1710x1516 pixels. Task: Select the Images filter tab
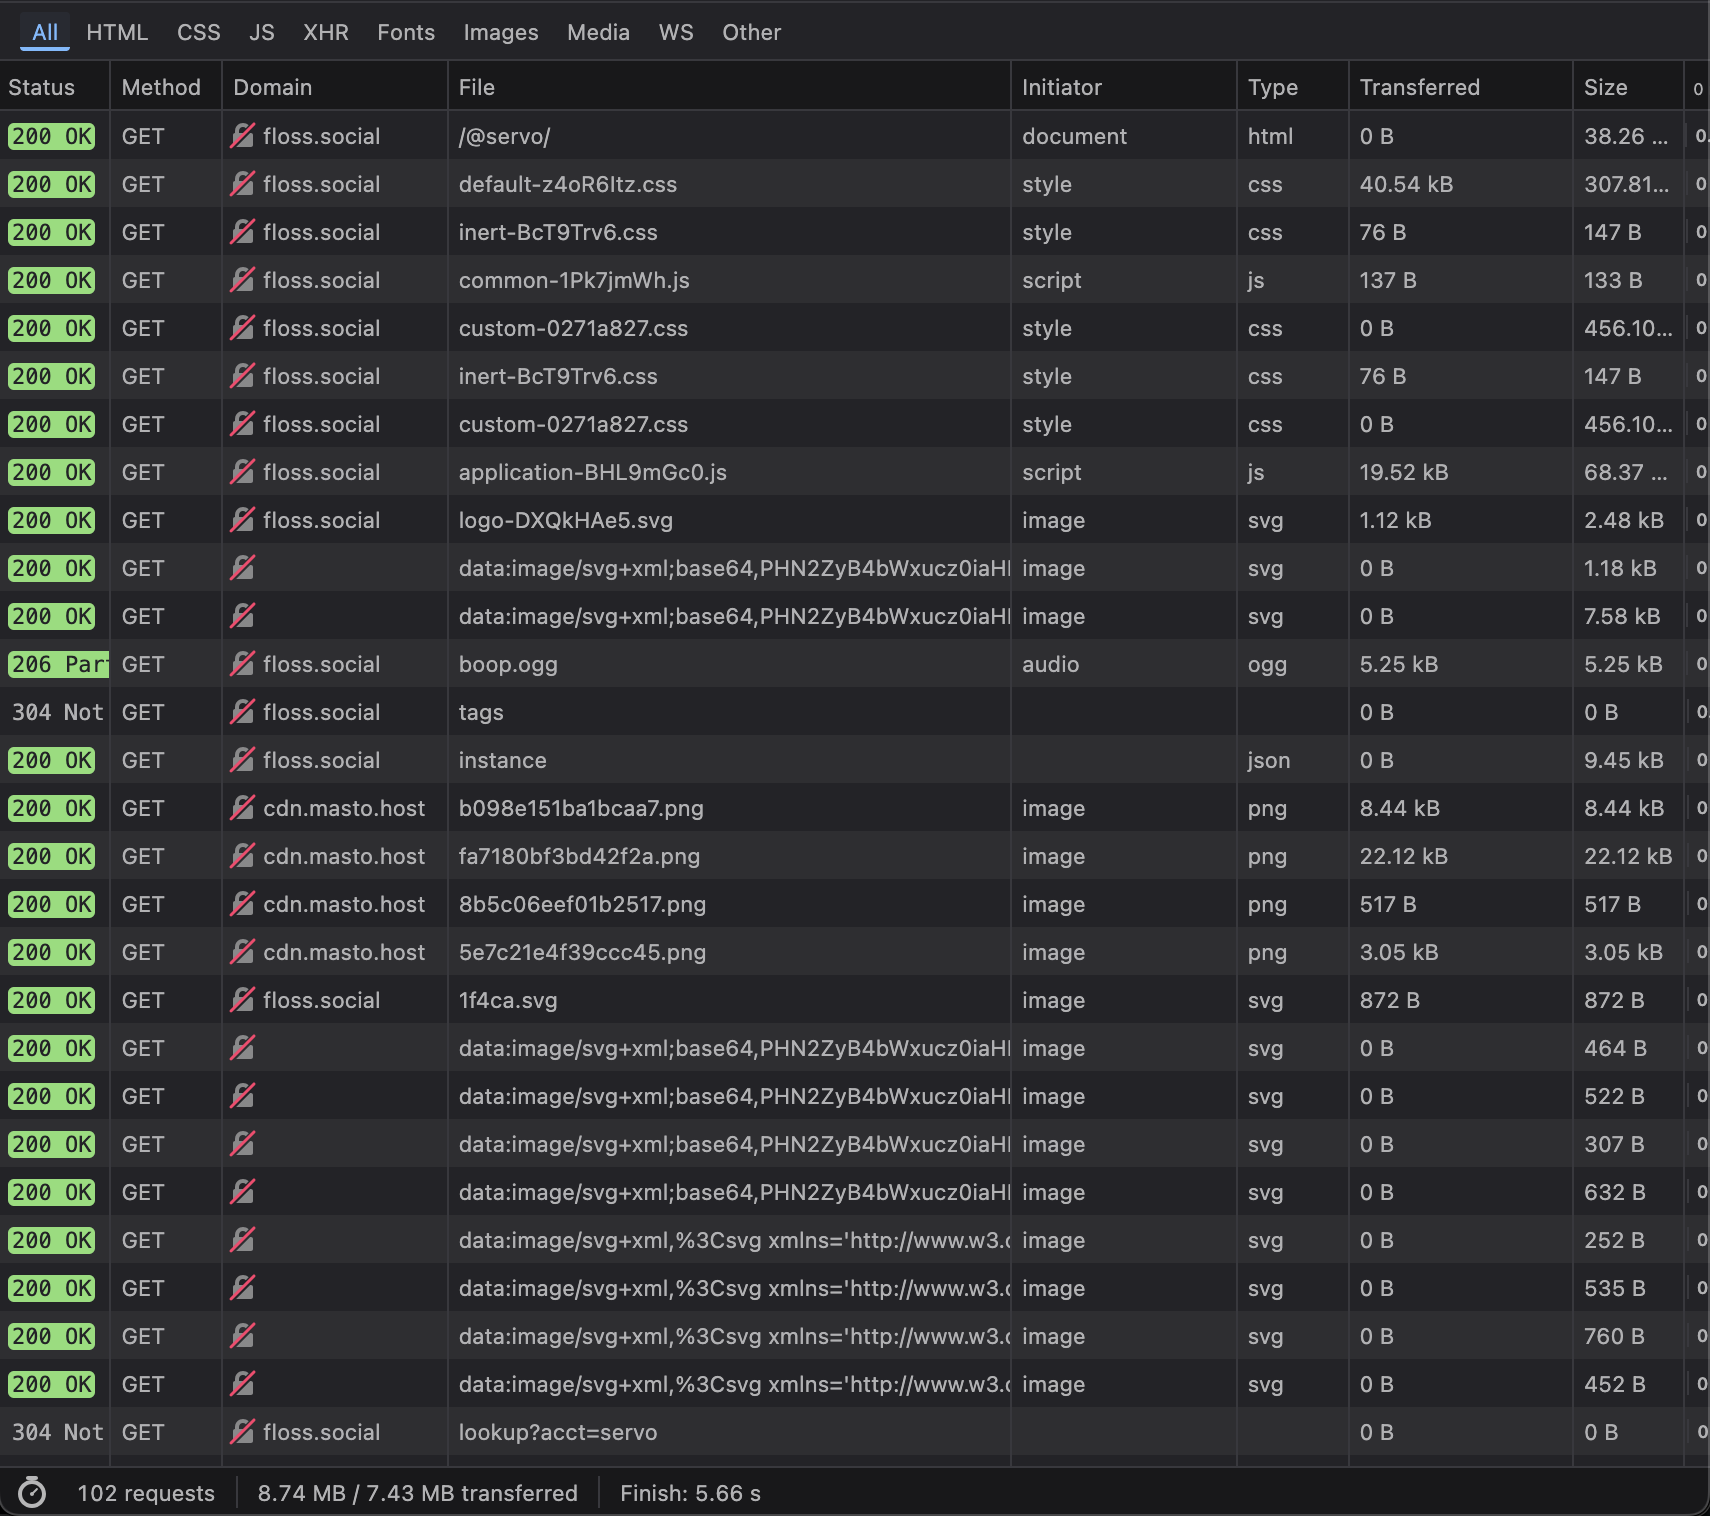pyautogui.click(x=500, y=32)
